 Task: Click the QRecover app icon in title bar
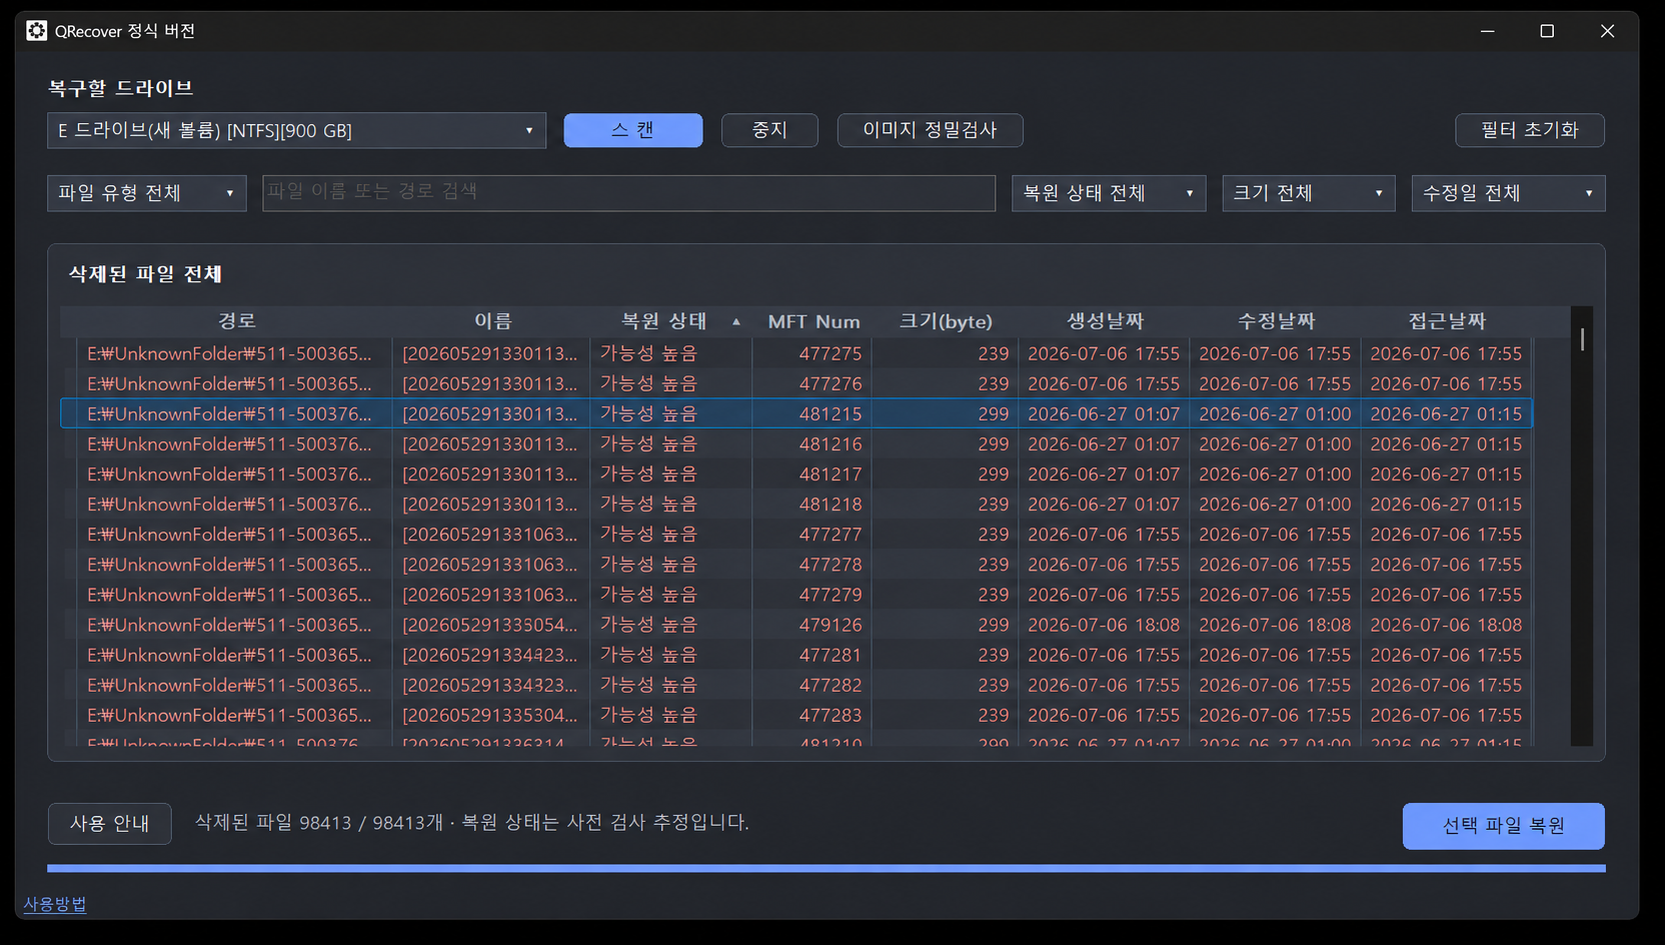(x=36, y=31)
